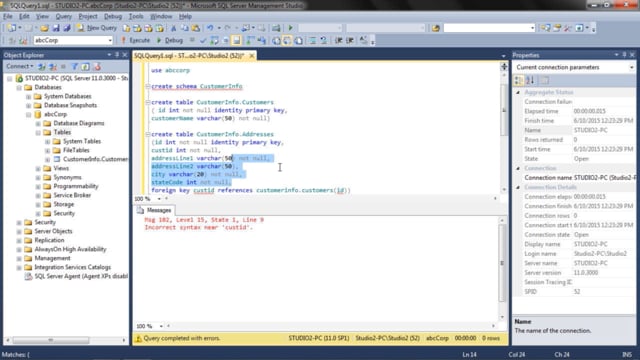Open the Debug menu

coord(113,16)
